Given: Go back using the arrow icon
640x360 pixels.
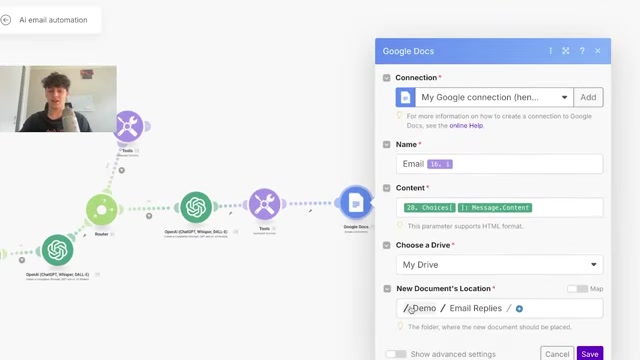Looking at the screenshot, I should (6, 20).
